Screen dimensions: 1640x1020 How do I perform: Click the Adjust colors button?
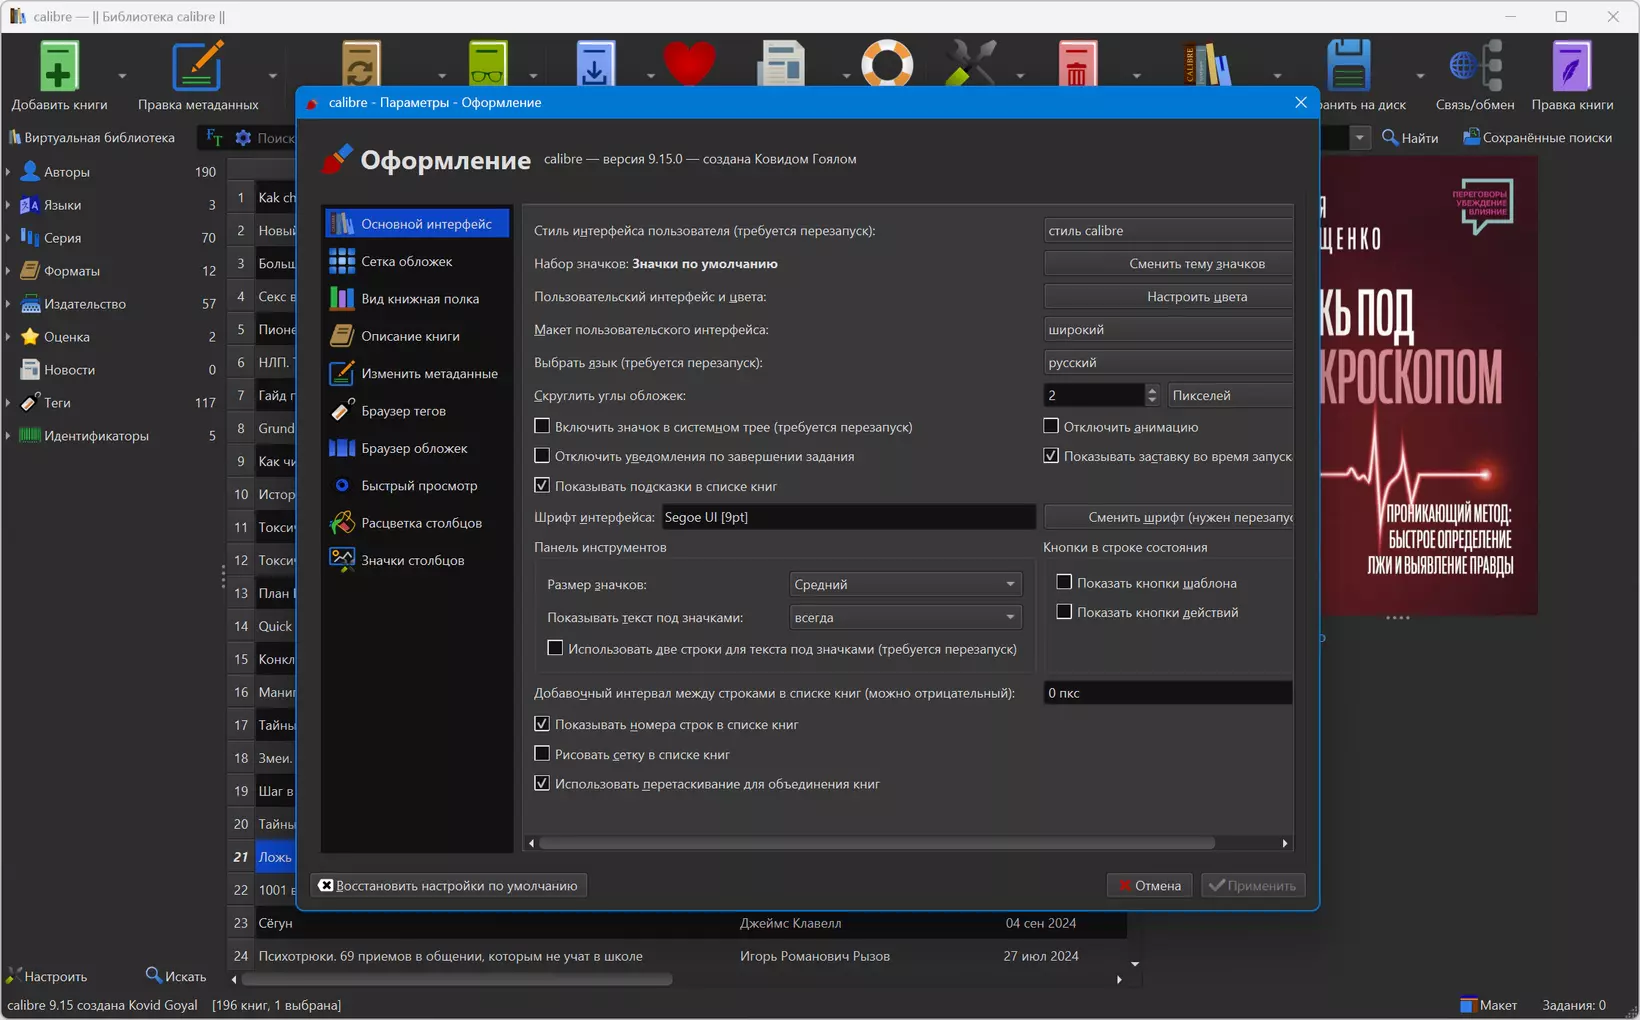click(x=1168, y=297)
